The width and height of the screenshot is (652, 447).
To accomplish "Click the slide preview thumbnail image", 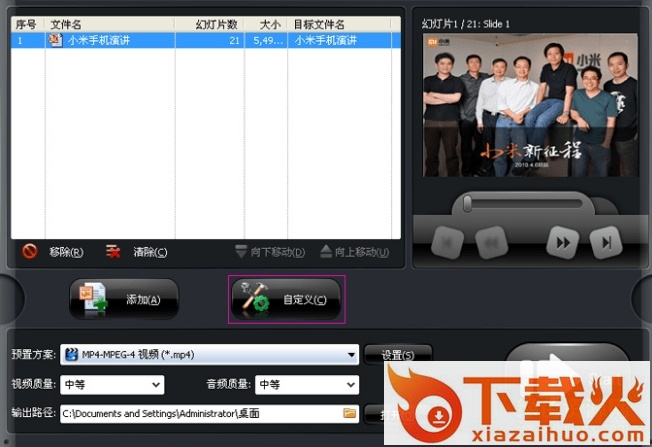I will [531, 105].
